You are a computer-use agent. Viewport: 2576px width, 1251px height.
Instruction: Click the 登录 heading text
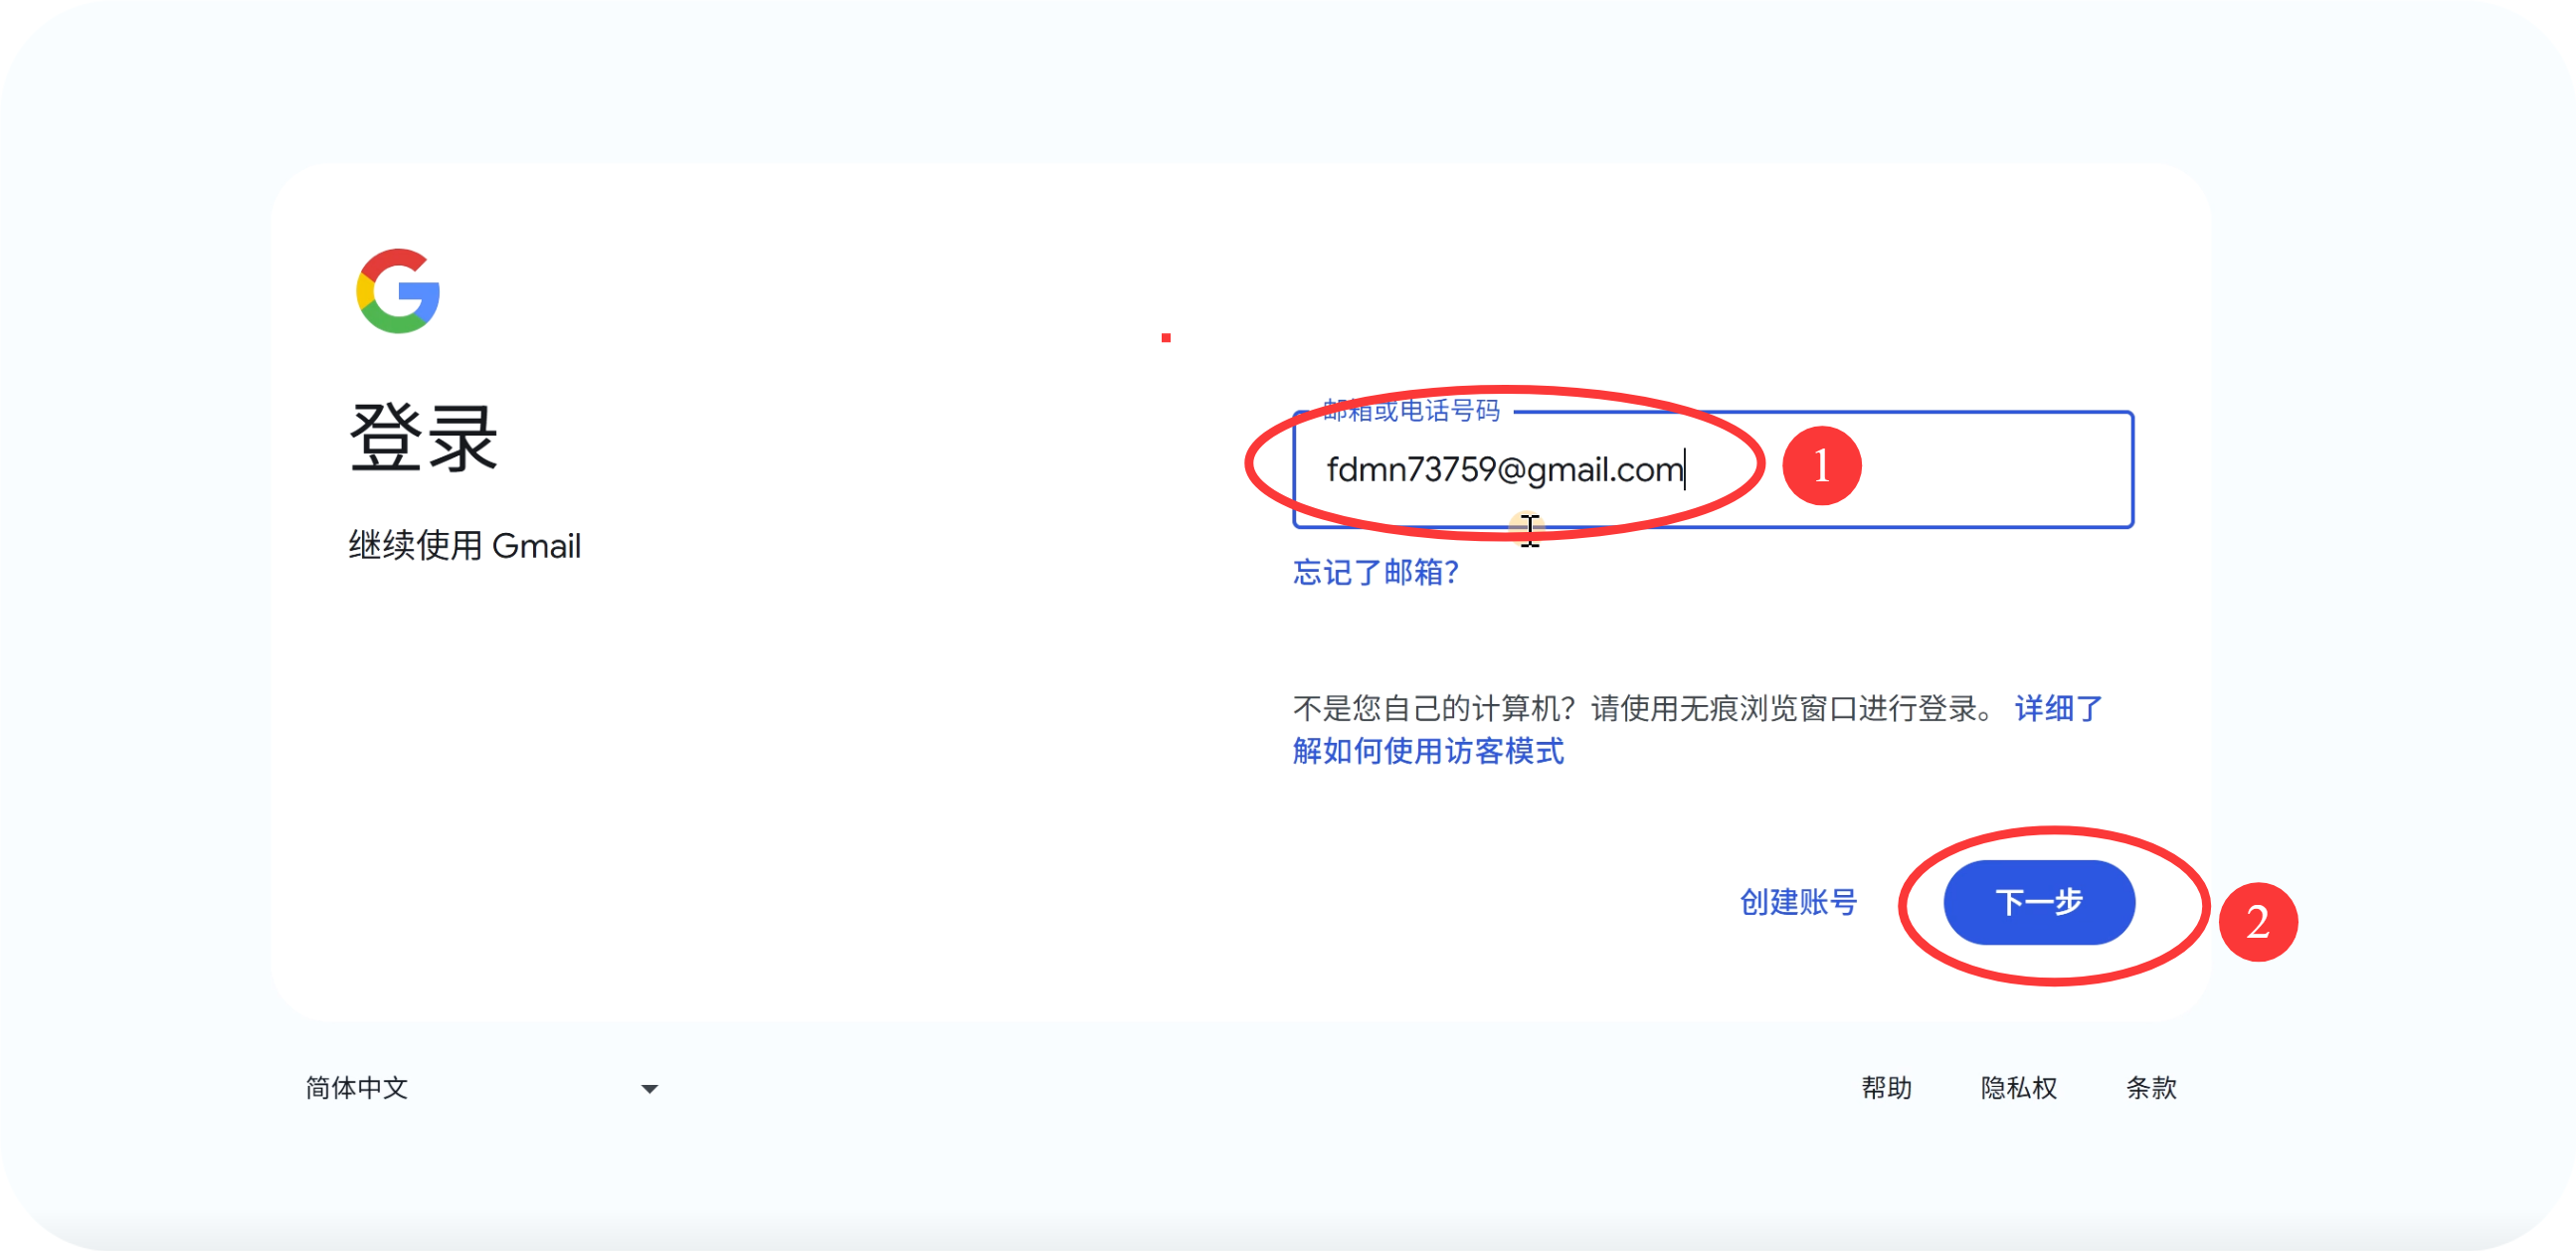[423, 437]
